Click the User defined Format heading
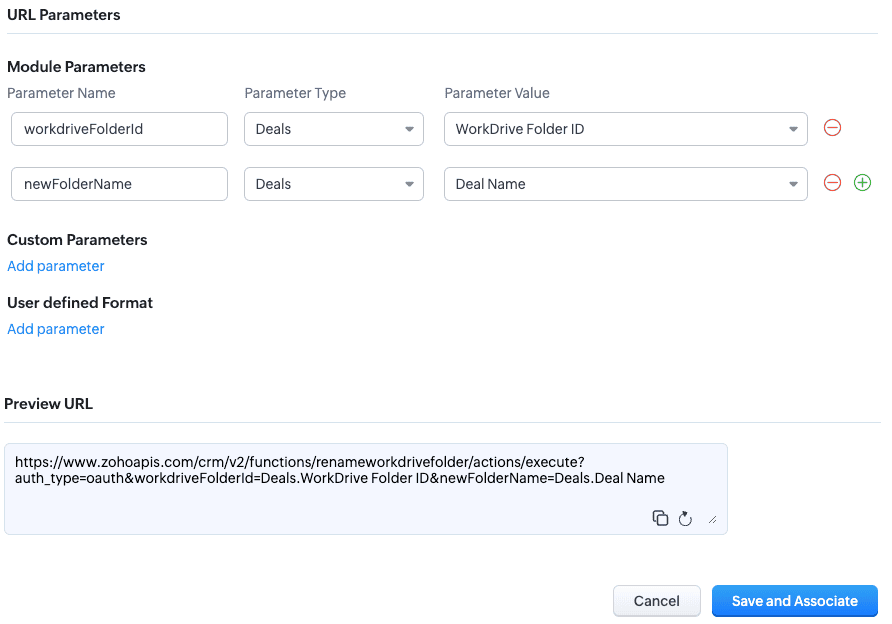Screen dimensions: 892x624 pyautogui.click(x=80, y=303)
